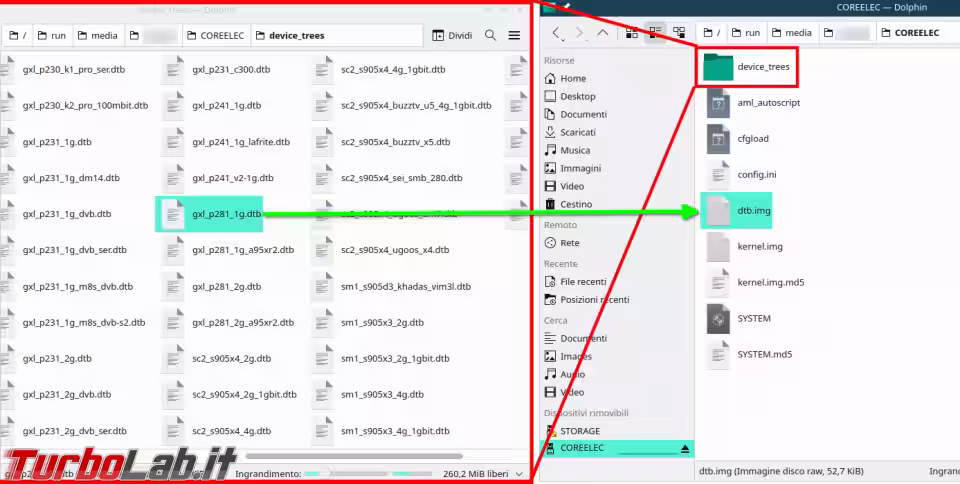Select the SYSTEM.md5 file
Viewport: 960px width, 484px height.
point(750,355)
